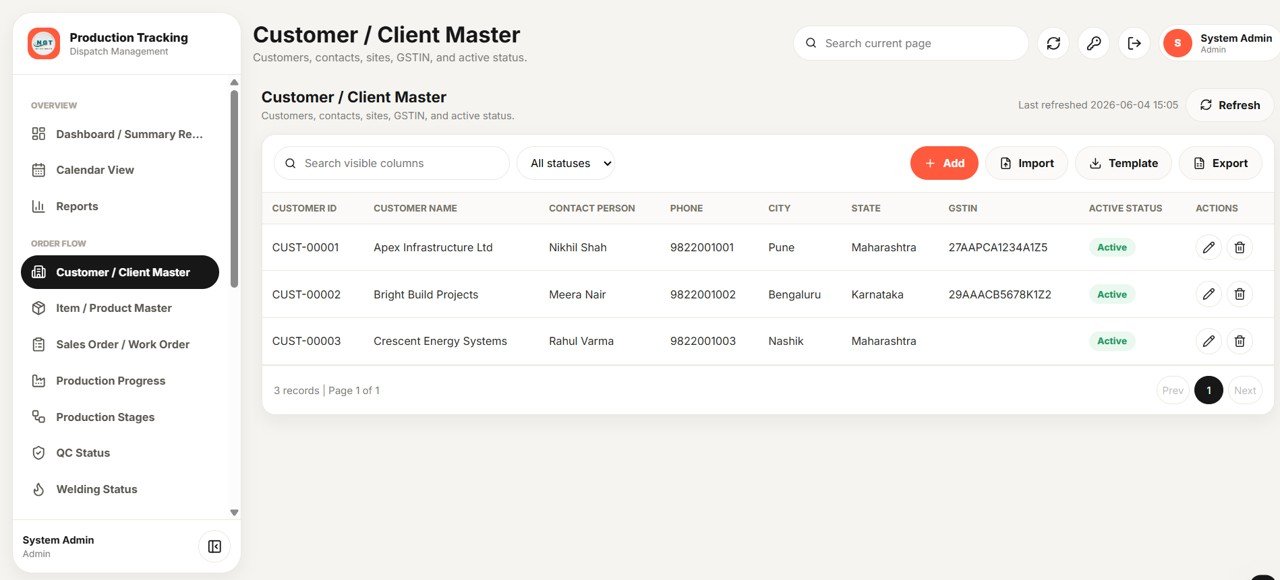The height and width of the screenshot is (580, 1280).
Task: Click the Next pagination button
Action: [x=1245, y=390]
